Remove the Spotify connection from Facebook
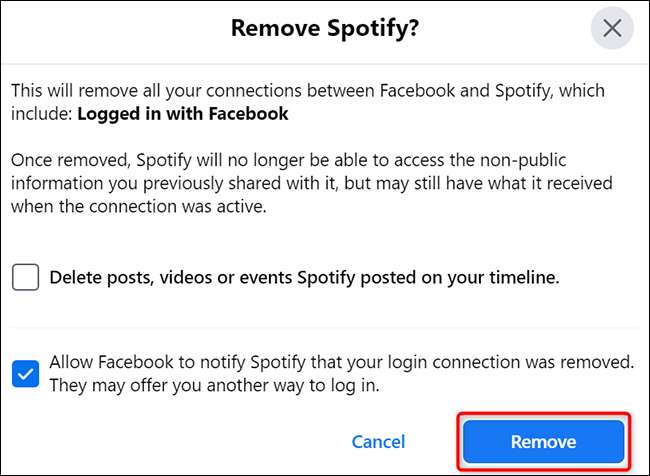Screen dimensions: 650x476 (543, 441)
